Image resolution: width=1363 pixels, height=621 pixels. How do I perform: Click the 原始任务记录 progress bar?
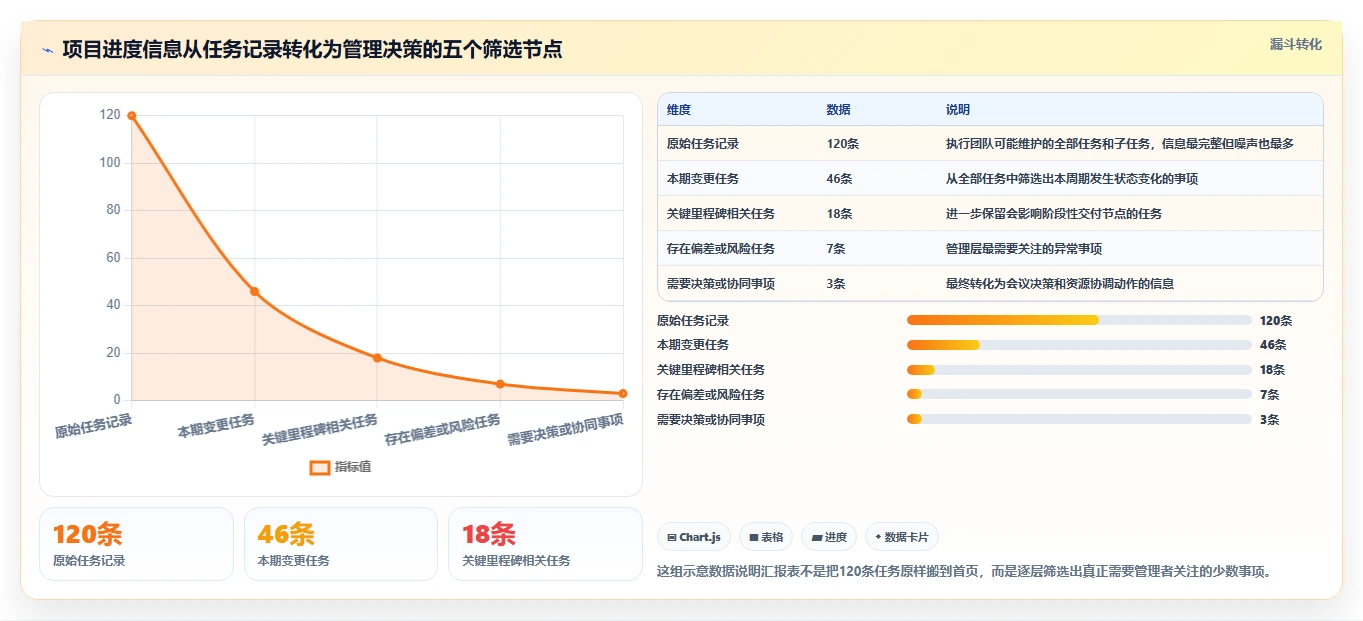(1079, 320)
